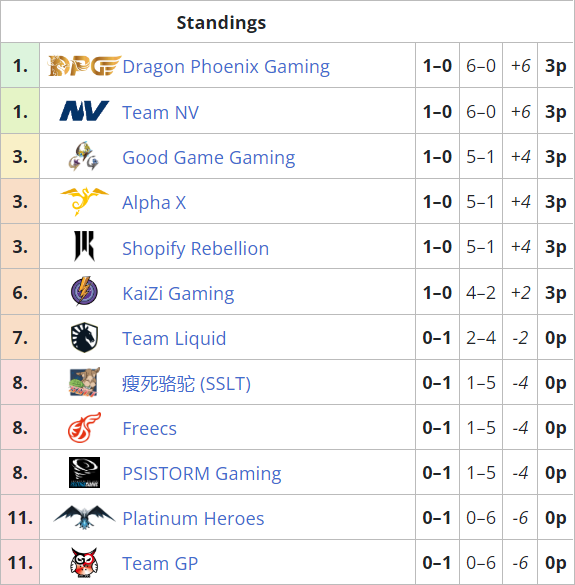This screenshot has height=585, width=575.
Task: Follow the Team Liquid link
Action: [x=174, y=339]
